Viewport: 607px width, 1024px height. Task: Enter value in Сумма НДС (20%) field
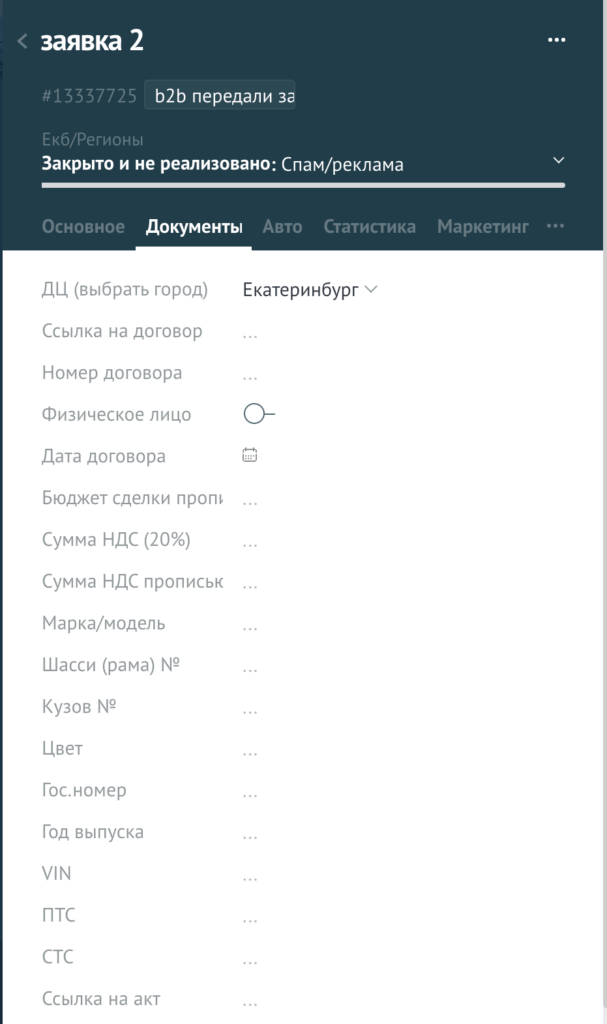(250, 541)
